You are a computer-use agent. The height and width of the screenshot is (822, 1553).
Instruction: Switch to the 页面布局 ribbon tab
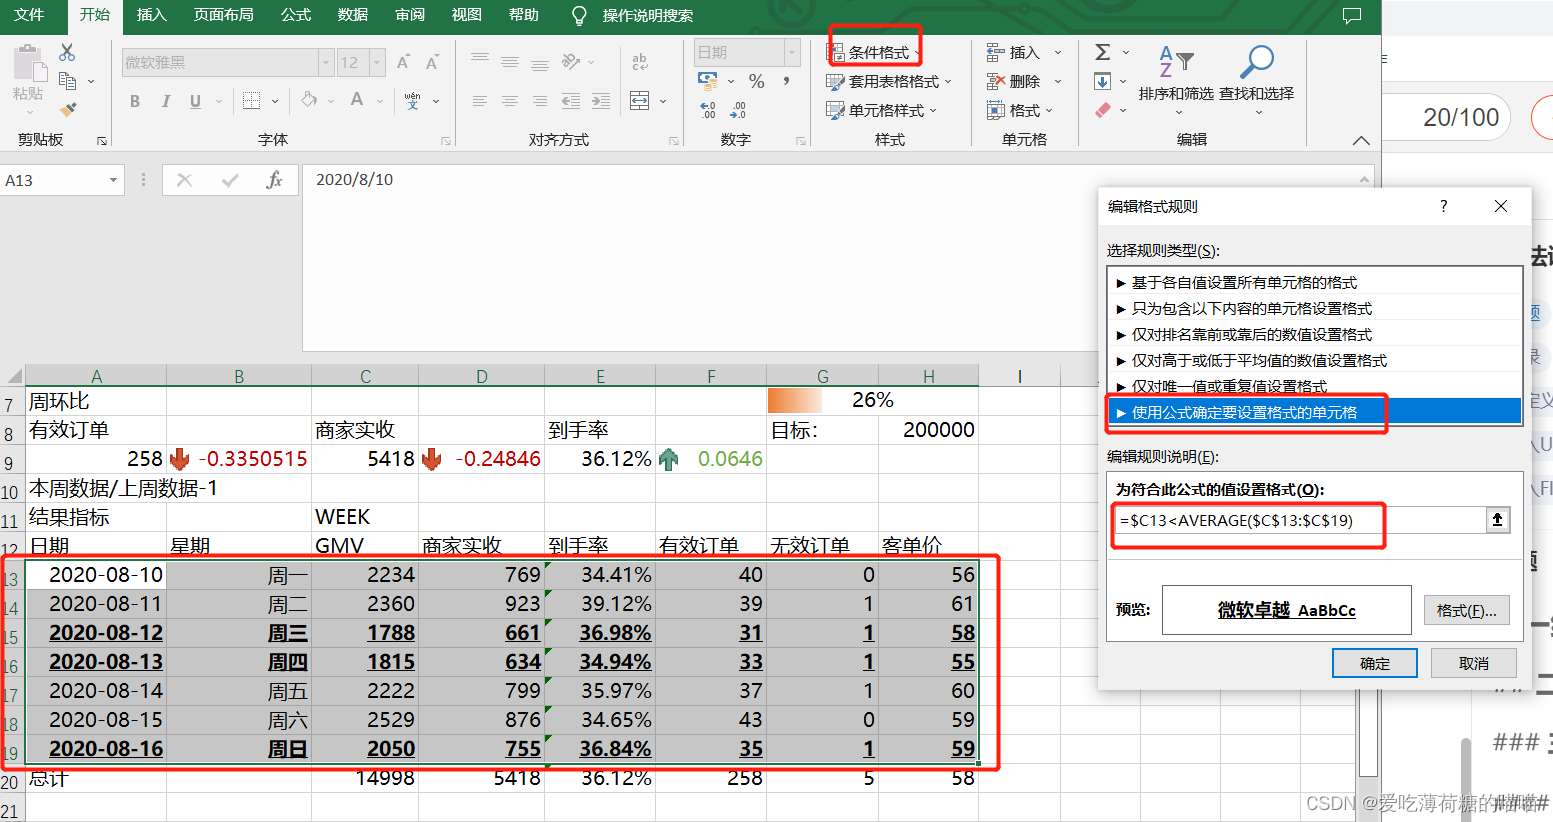224,15
